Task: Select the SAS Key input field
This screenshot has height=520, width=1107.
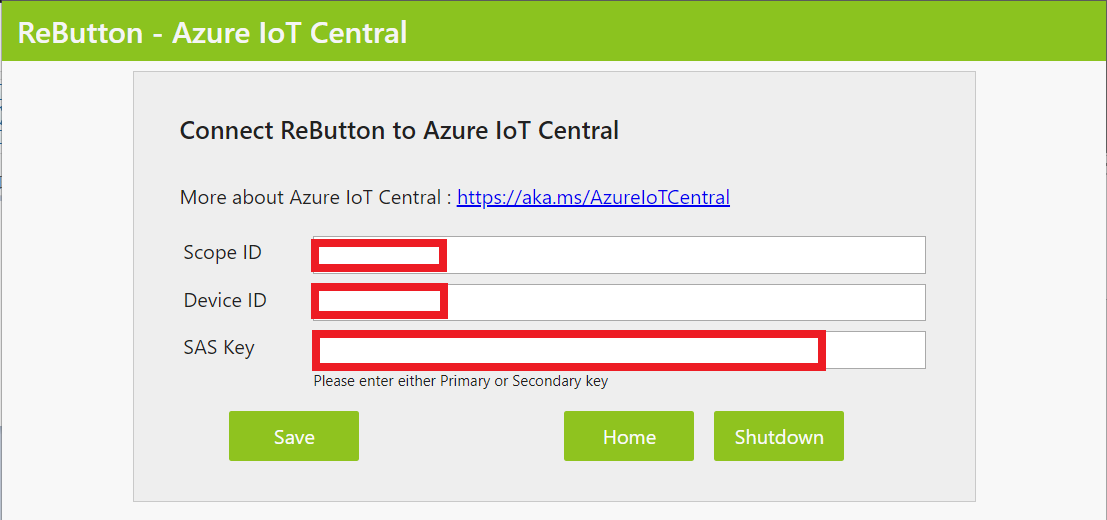Action: point(618,350)
